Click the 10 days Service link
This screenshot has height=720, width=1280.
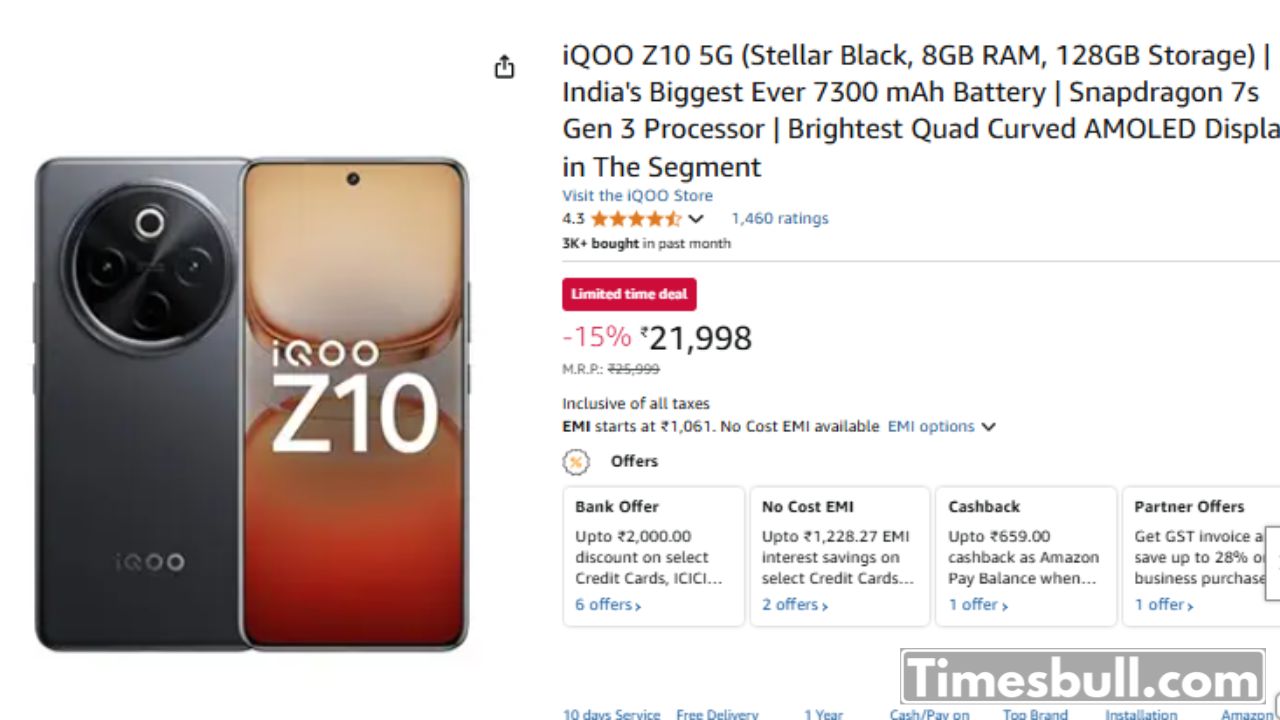click(611, 714)
